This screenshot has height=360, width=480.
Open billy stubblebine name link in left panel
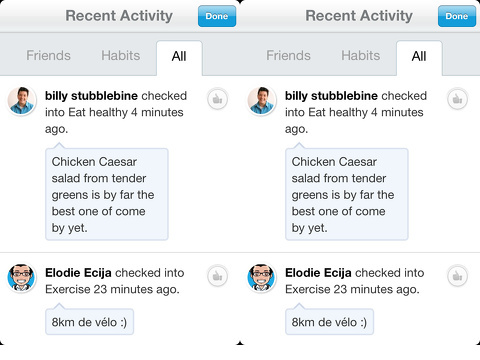pyautogui.click(x=91, y=96)
